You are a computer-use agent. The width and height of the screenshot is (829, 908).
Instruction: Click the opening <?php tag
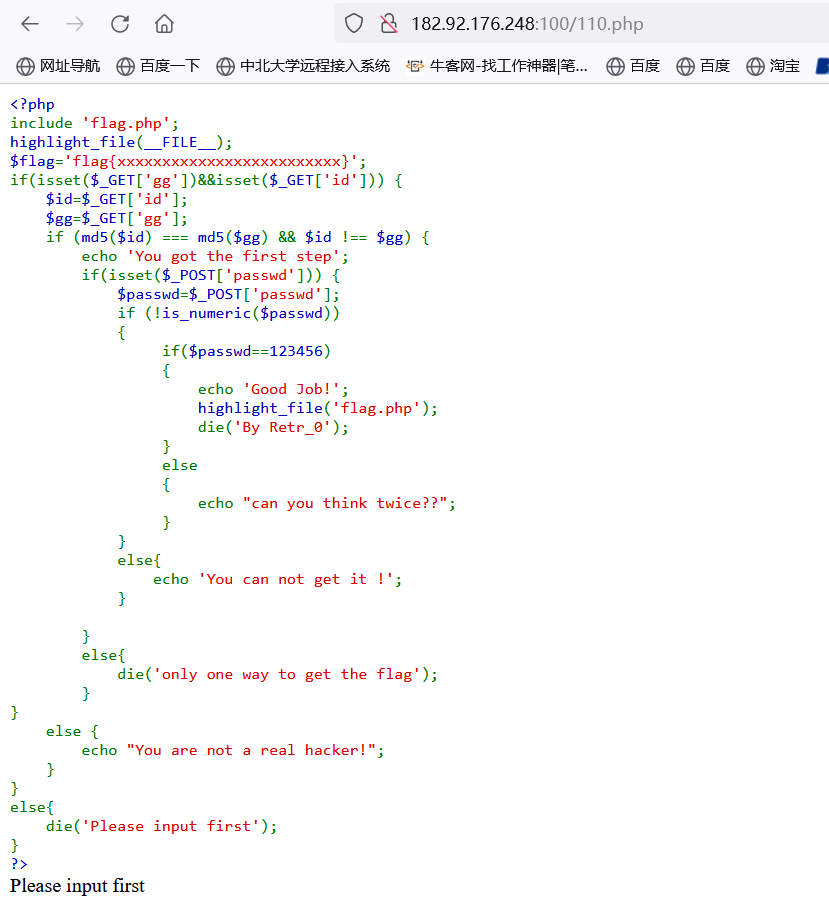click(32, 104)
